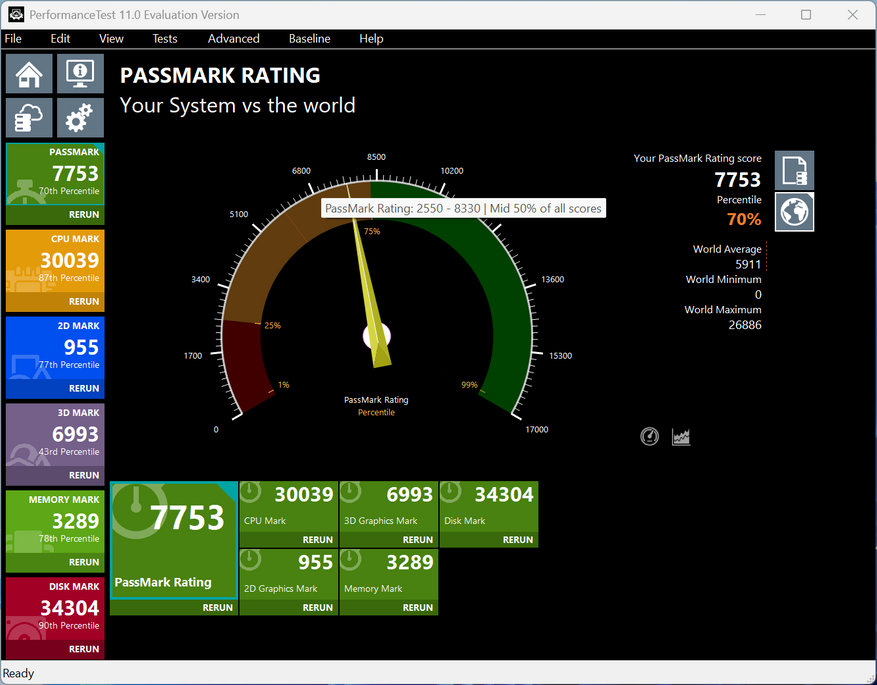Click the Ready status bar text
877x685 pixels.
click(x=18, y=673)
